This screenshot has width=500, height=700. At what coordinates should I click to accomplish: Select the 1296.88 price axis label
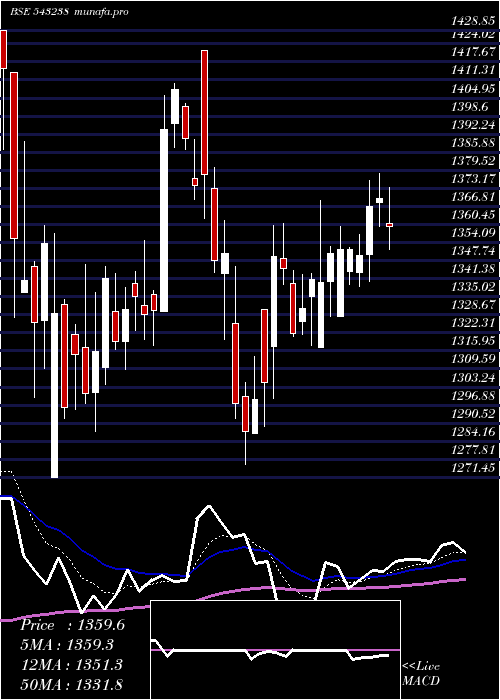click(x=473, y=396)
